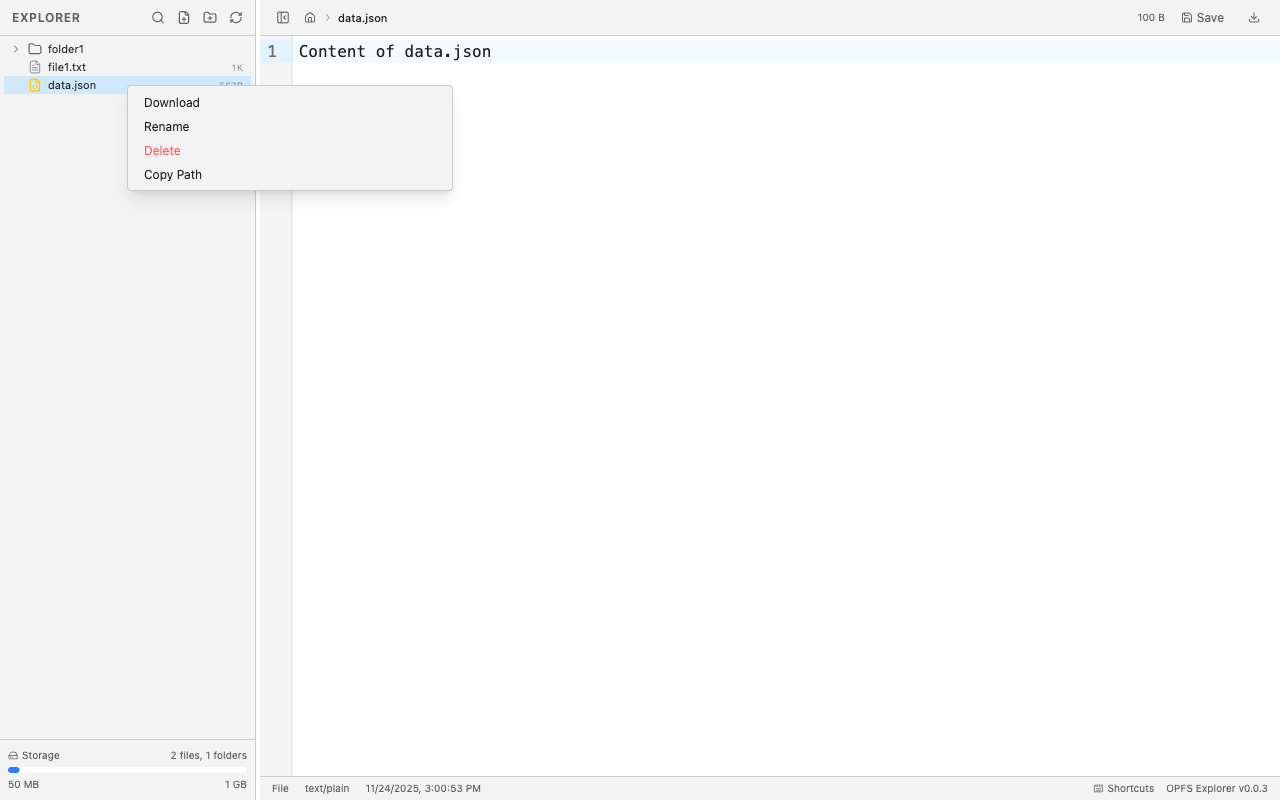
Task: Delete data.json via the context menu option
Action: pyautogui.click(x=162, y=150)
